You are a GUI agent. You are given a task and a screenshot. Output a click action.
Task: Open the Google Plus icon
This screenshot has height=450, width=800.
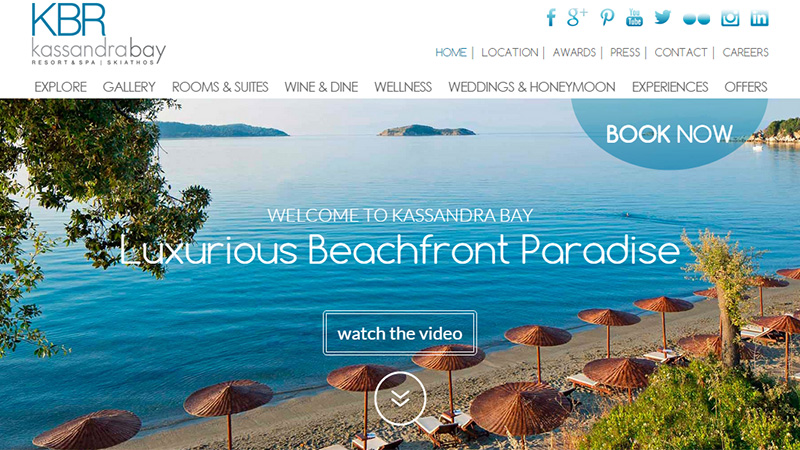tap(577, 18)
